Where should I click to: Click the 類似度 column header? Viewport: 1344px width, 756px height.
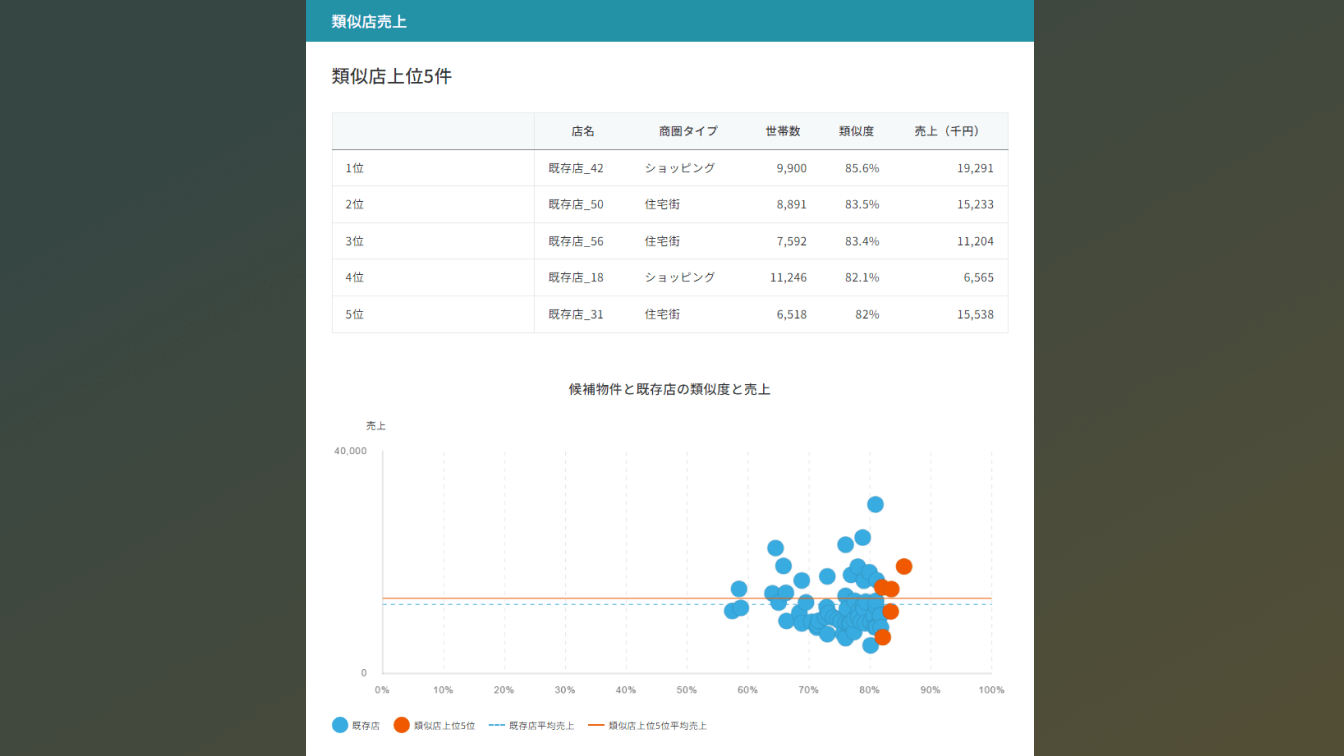[x=856, y=131]
